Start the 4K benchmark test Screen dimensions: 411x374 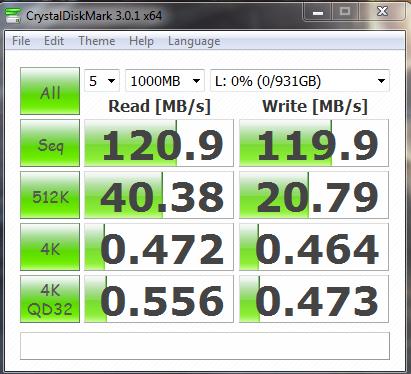[50, 247]
